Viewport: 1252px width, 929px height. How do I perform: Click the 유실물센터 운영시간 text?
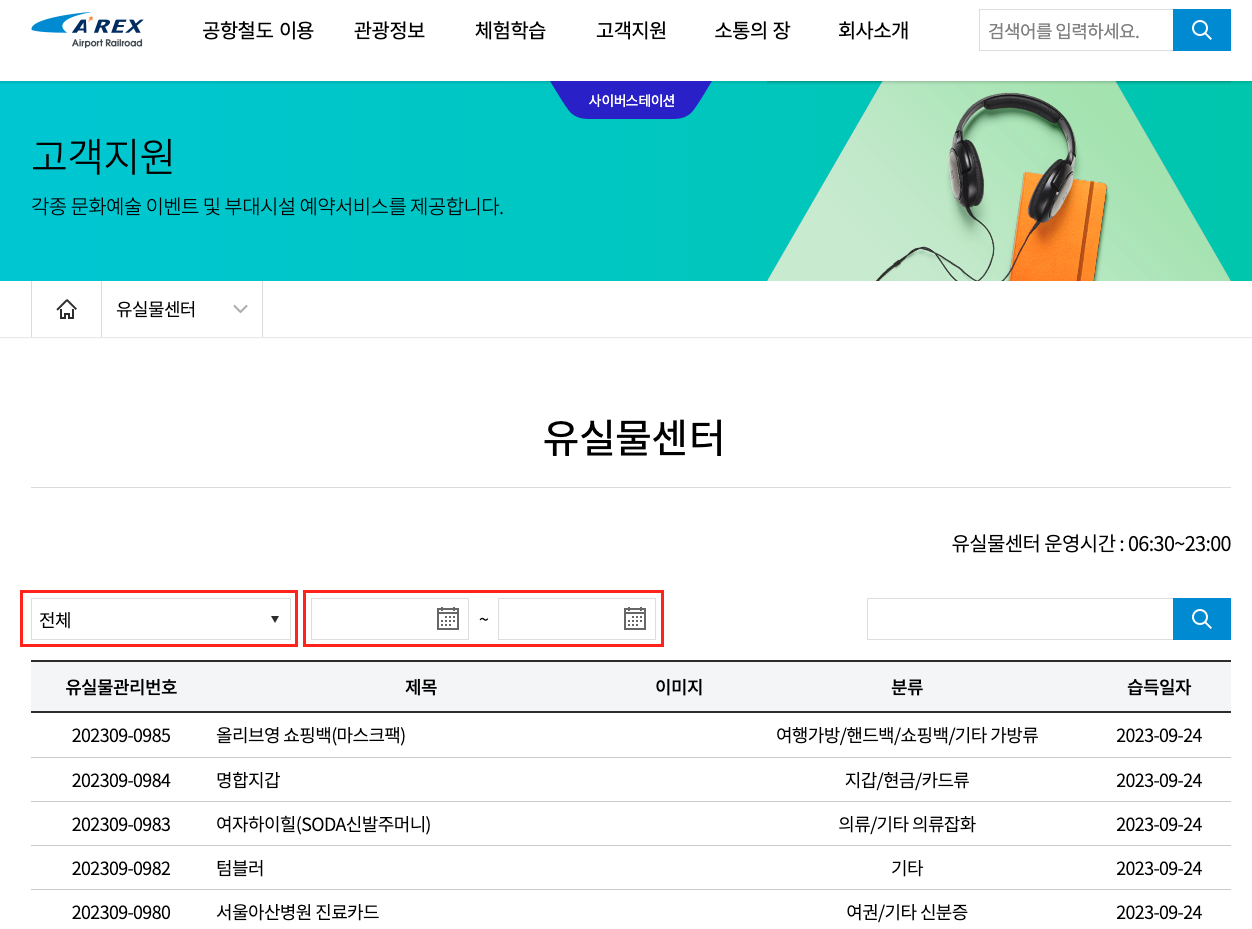tap(1091, 544)
